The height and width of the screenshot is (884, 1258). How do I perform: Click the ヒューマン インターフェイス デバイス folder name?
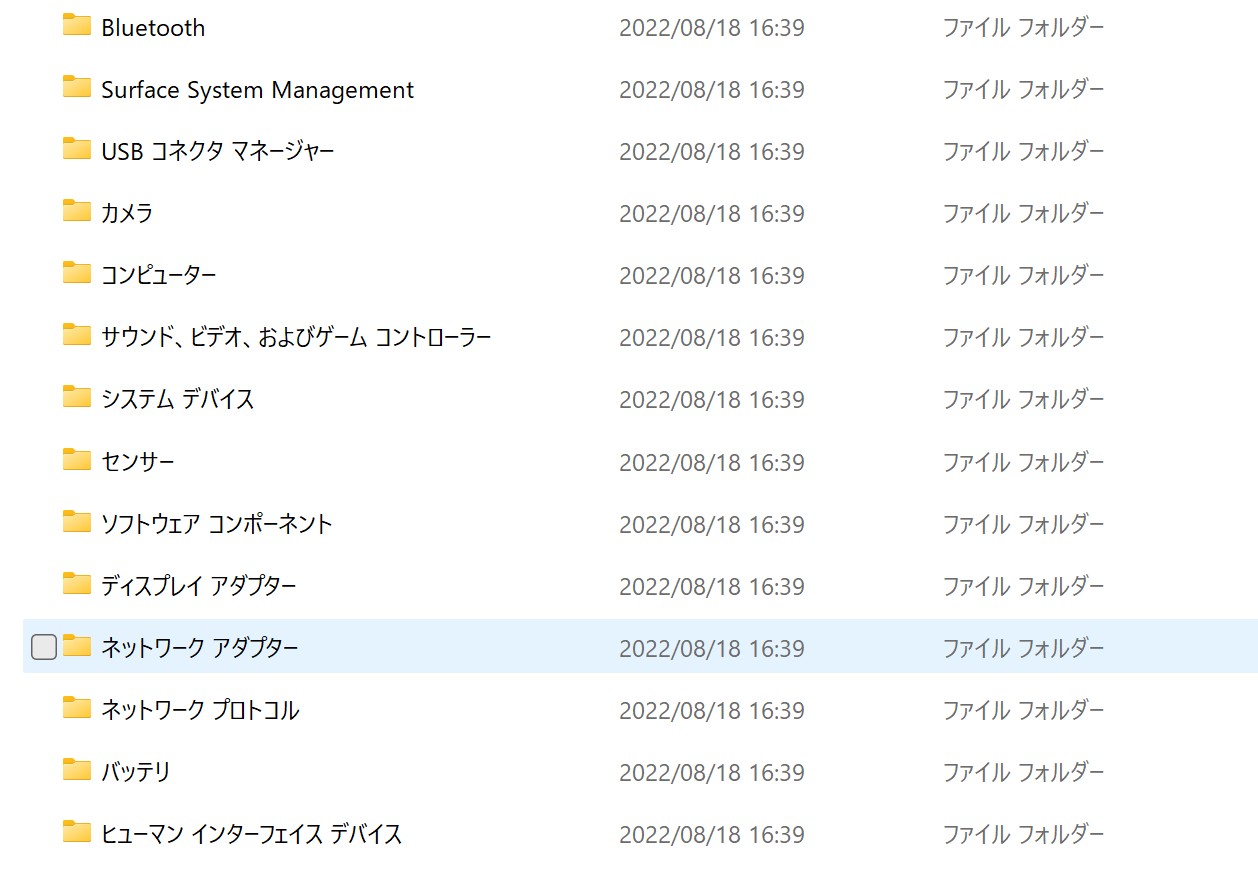point(252,833)
